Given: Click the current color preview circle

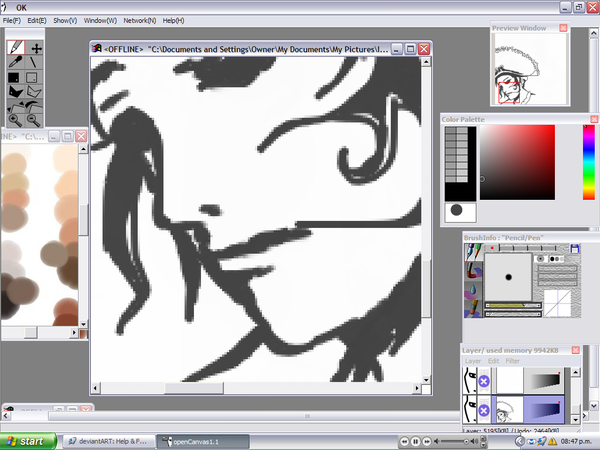Looking at the screenshot, I should [457, 210].
